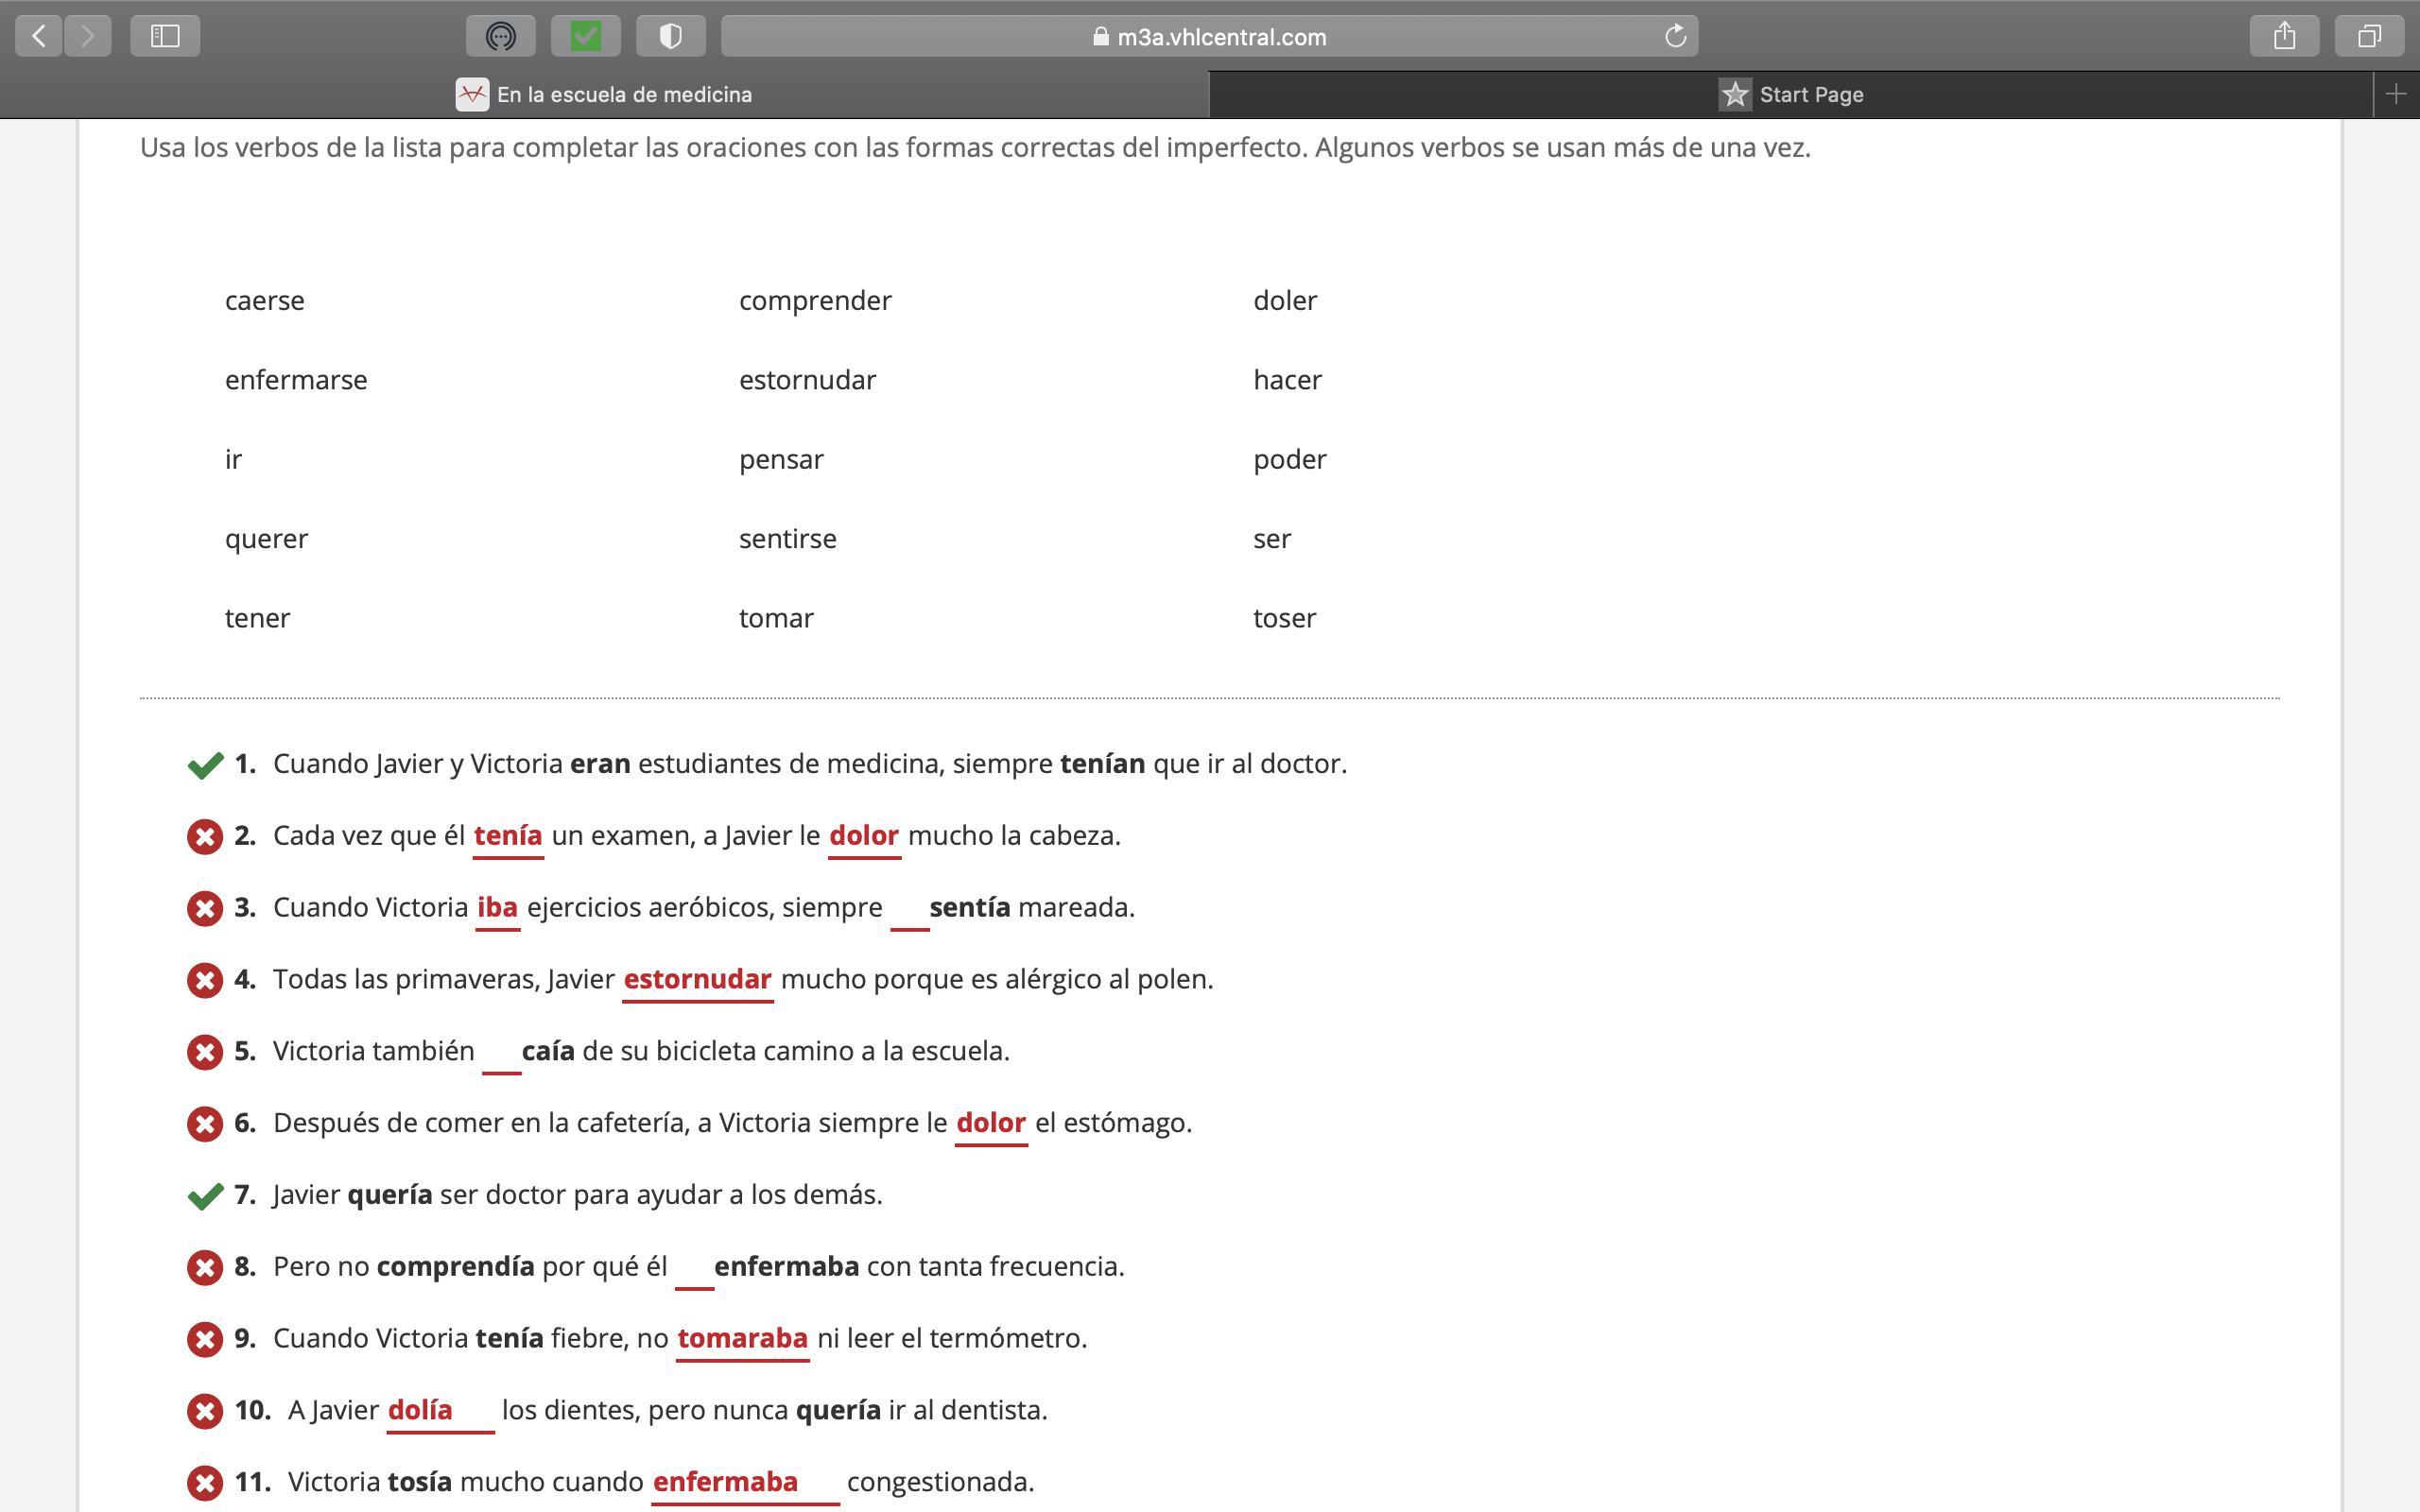Open a new tab with plus button

[2395, 94]
